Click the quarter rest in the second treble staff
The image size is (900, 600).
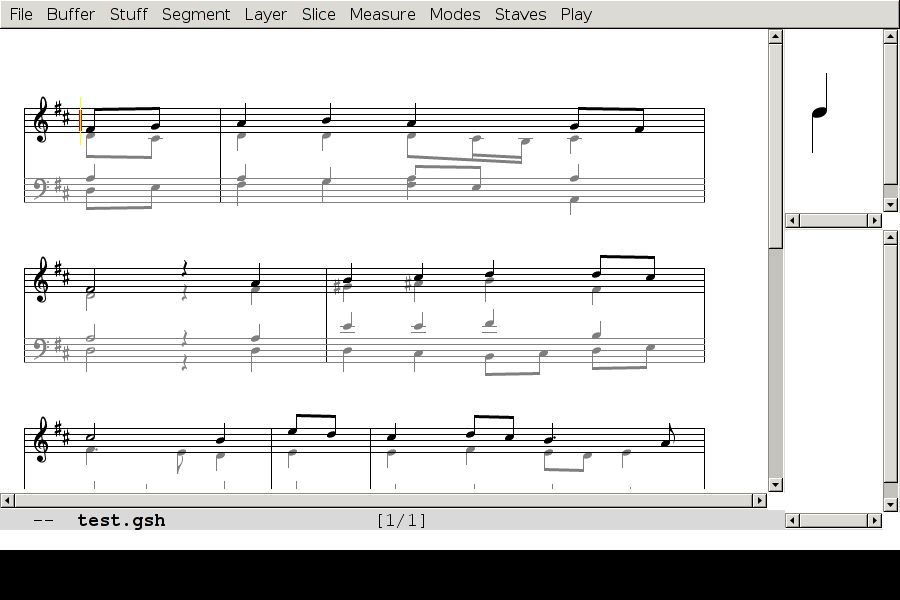[x=184, y=269]
